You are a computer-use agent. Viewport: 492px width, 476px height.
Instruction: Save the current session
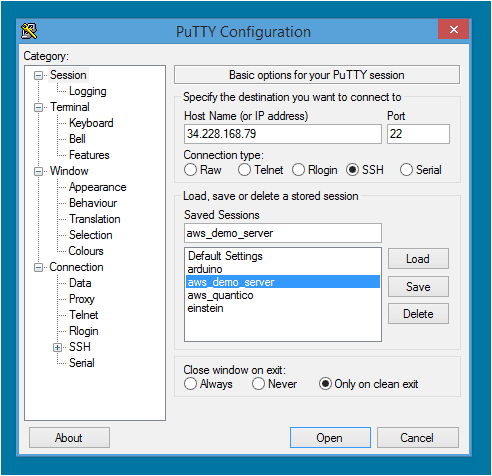pos(418,287)
